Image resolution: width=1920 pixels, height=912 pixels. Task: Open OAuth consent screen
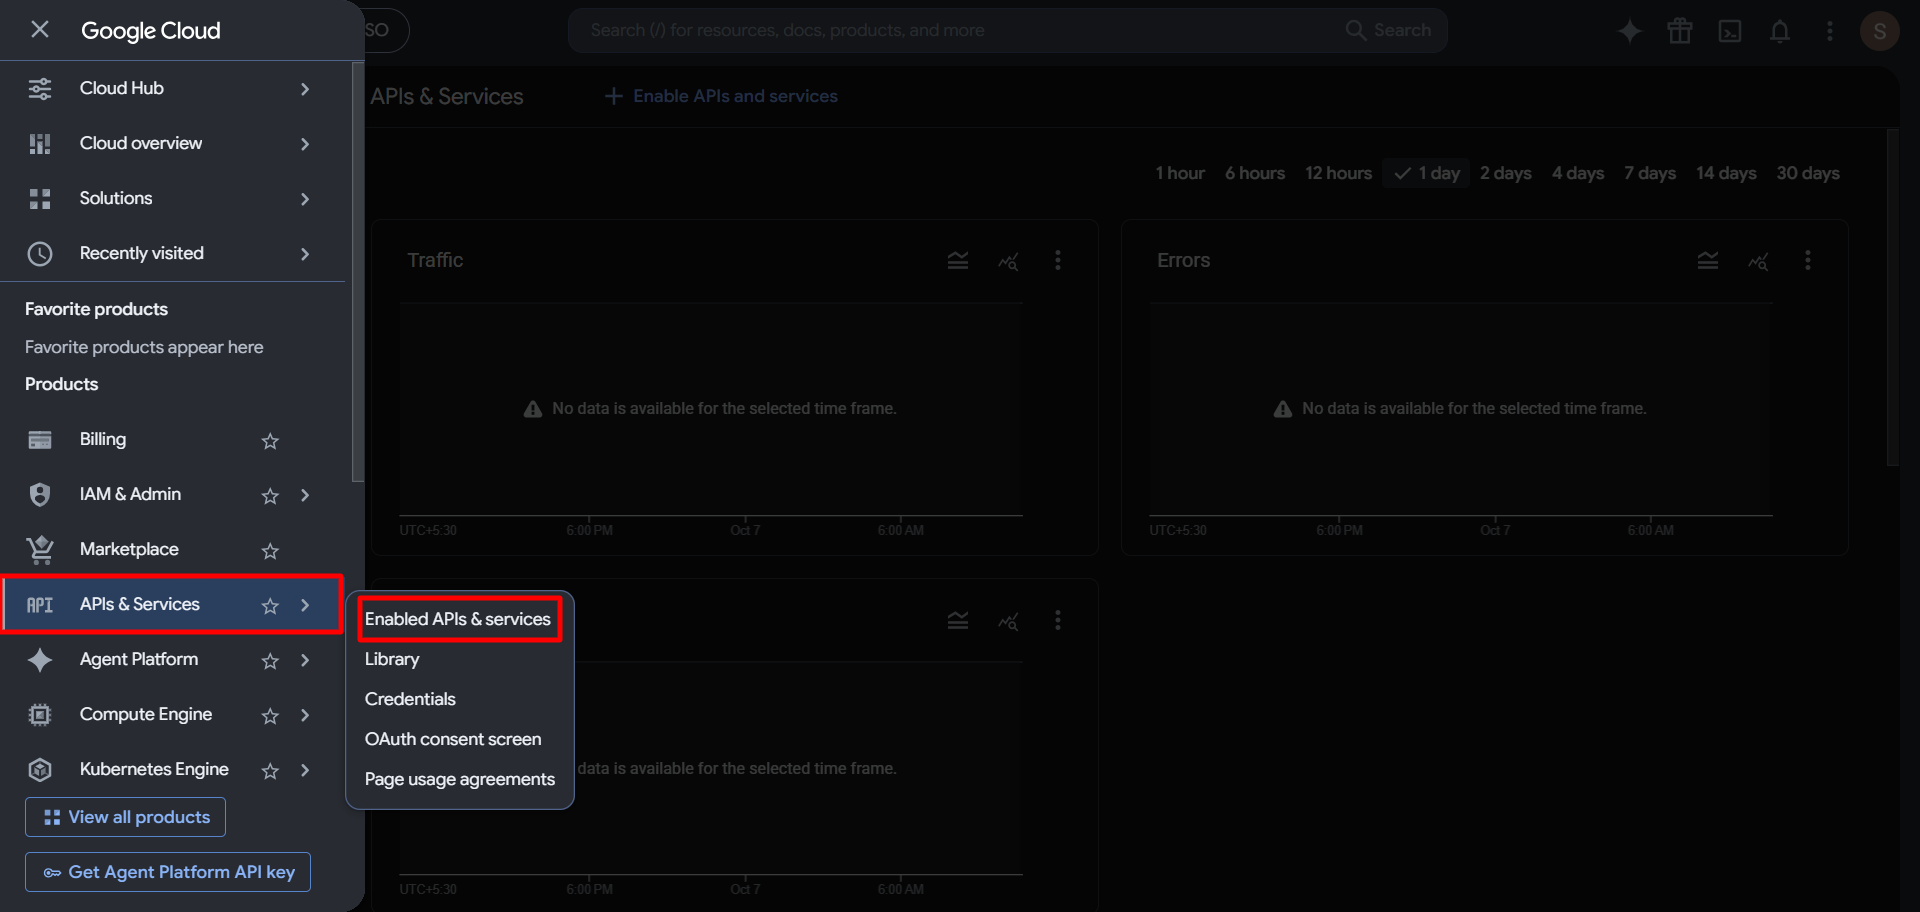coord(453,739)
